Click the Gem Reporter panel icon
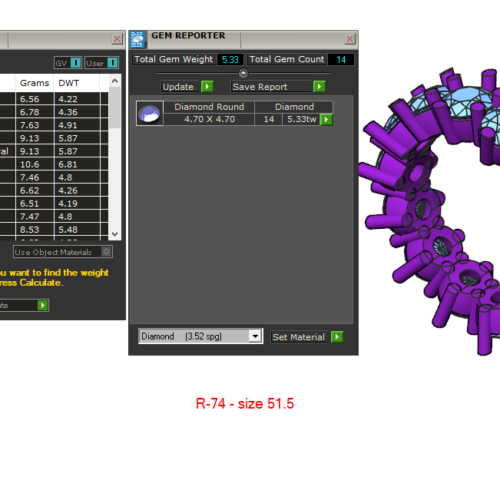The width and height of the screenshot is (500, 500). click(137, 40)
